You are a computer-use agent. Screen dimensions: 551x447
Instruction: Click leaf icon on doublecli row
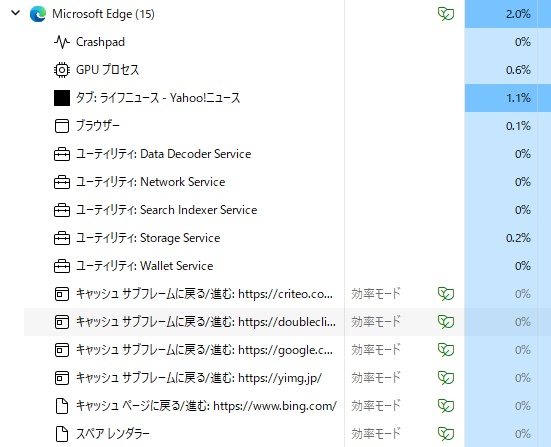(446, 322)
